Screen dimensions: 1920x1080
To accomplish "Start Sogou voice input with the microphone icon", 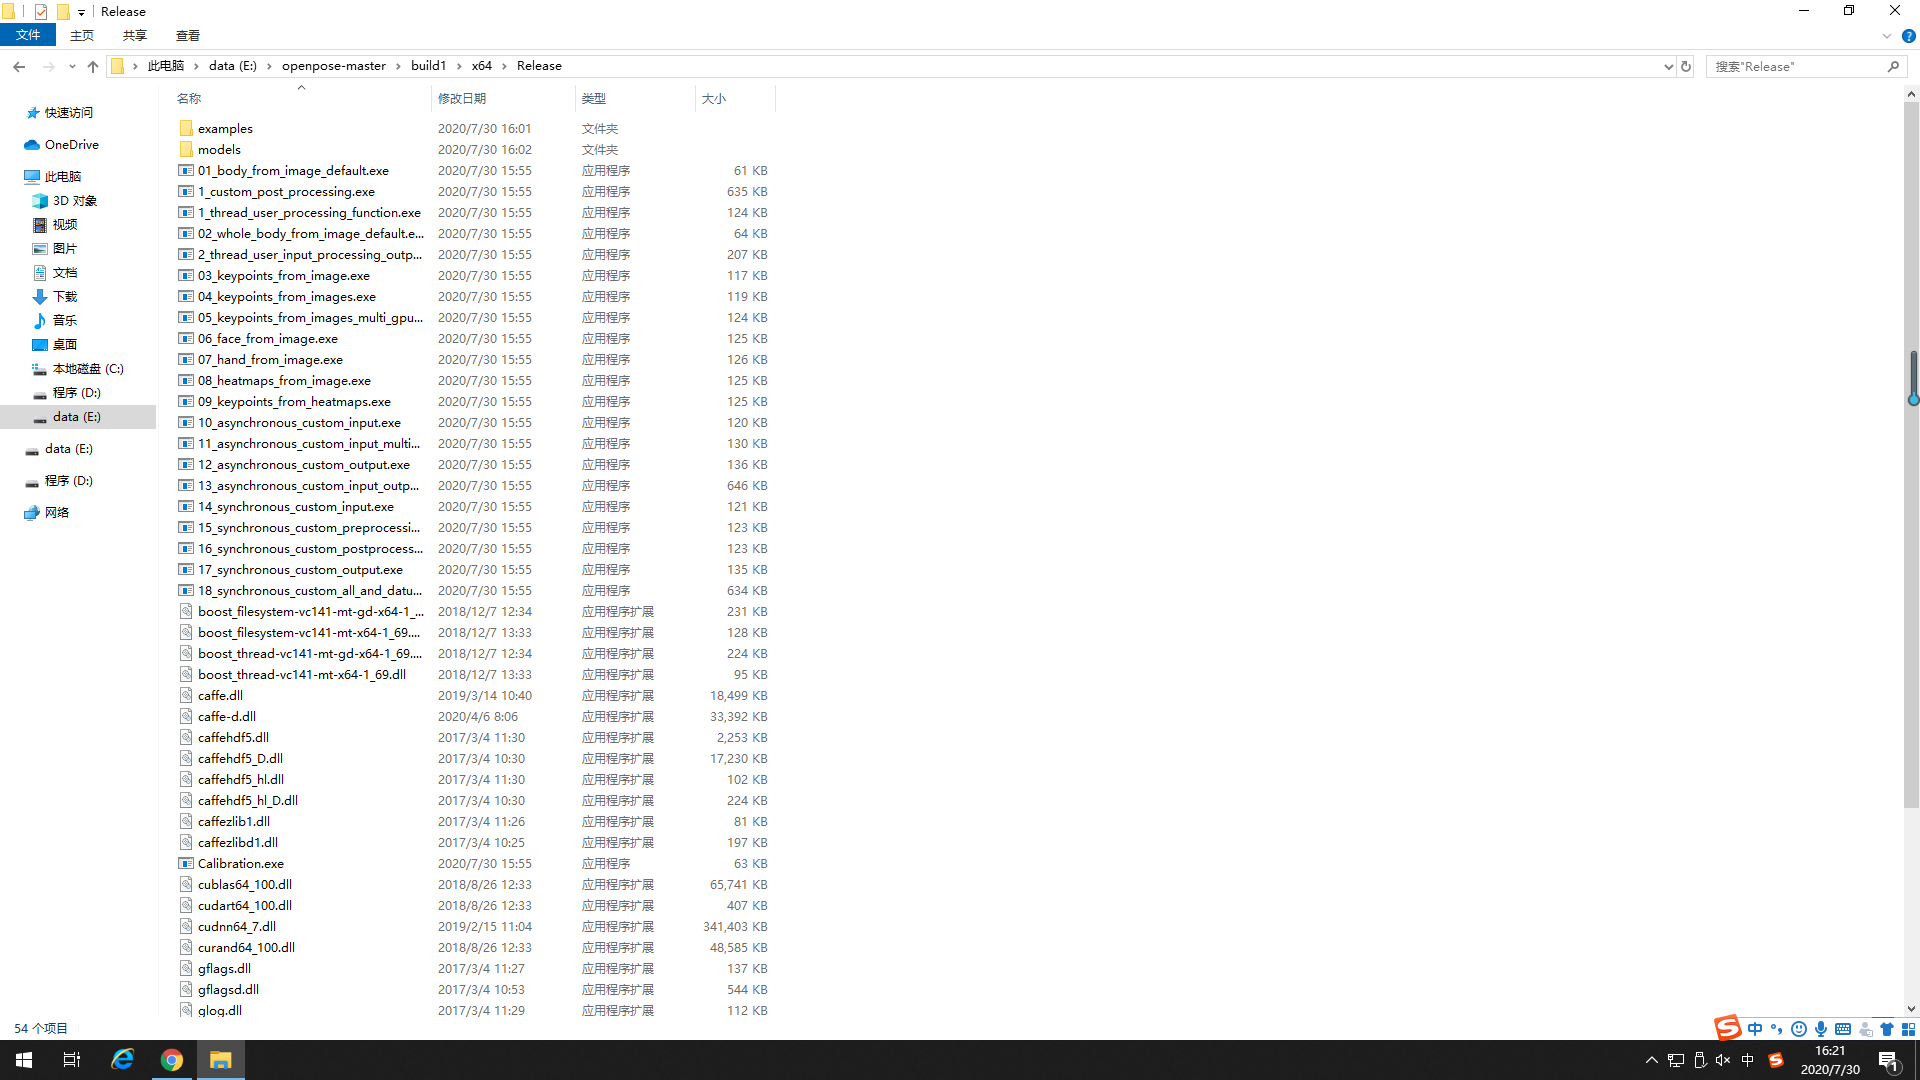I will click(x=1820, y=1028).
